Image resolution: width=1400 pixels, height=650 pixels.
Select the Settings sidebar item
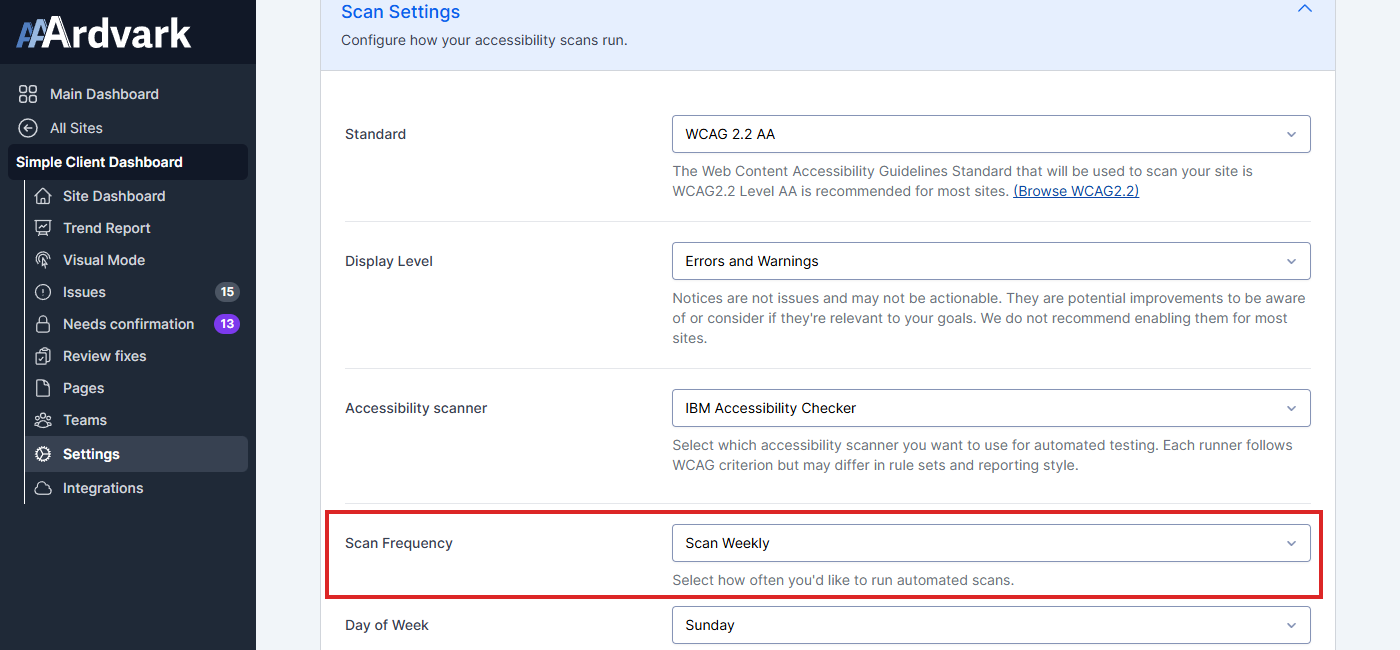coord(137,454)
